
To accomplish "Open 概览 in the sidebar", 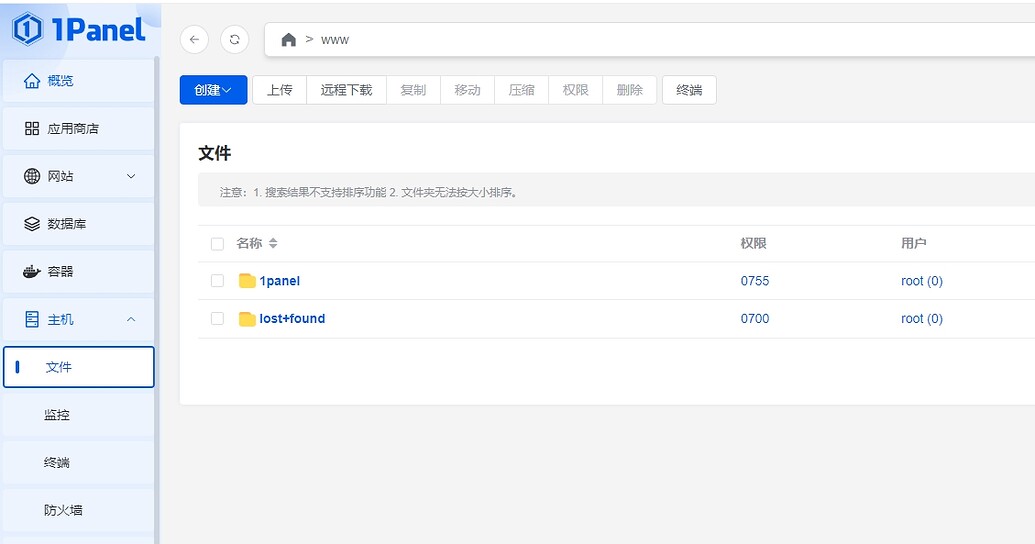I will [x=79, y=81].
